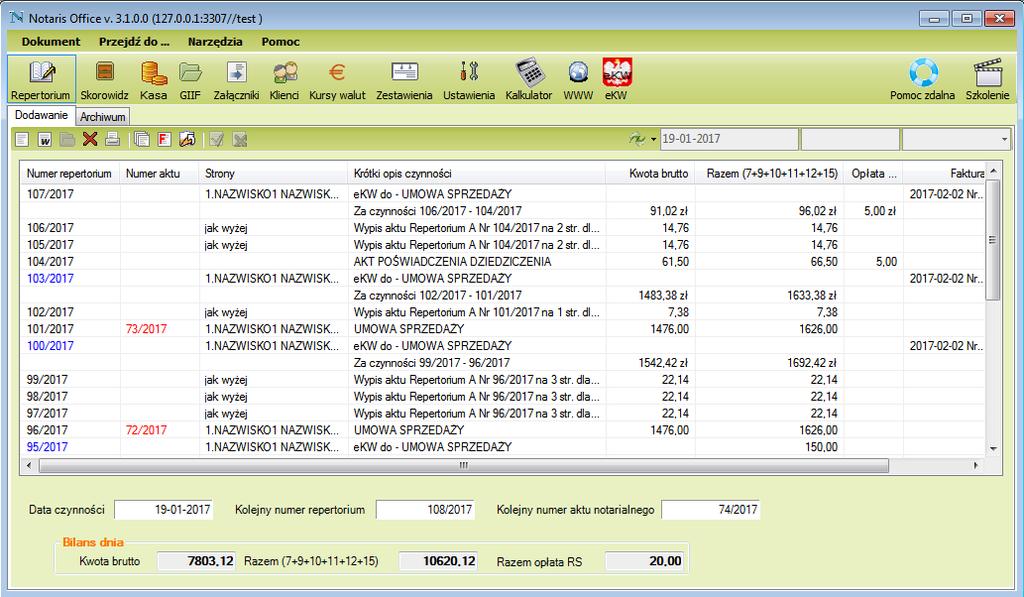Open the Pomoc menu
The height and width of the screenshot is (597, 1024).
click(281, 42)
